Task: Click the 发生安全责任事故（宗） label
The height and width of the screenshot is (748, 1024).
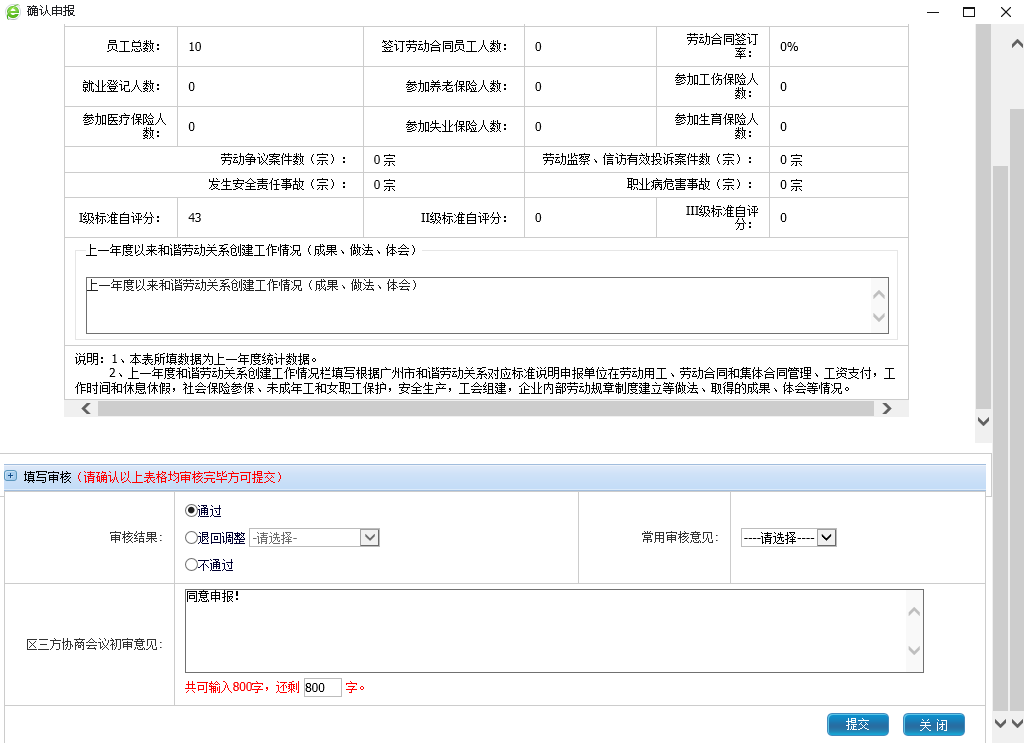Action: [x=277, y=184]
